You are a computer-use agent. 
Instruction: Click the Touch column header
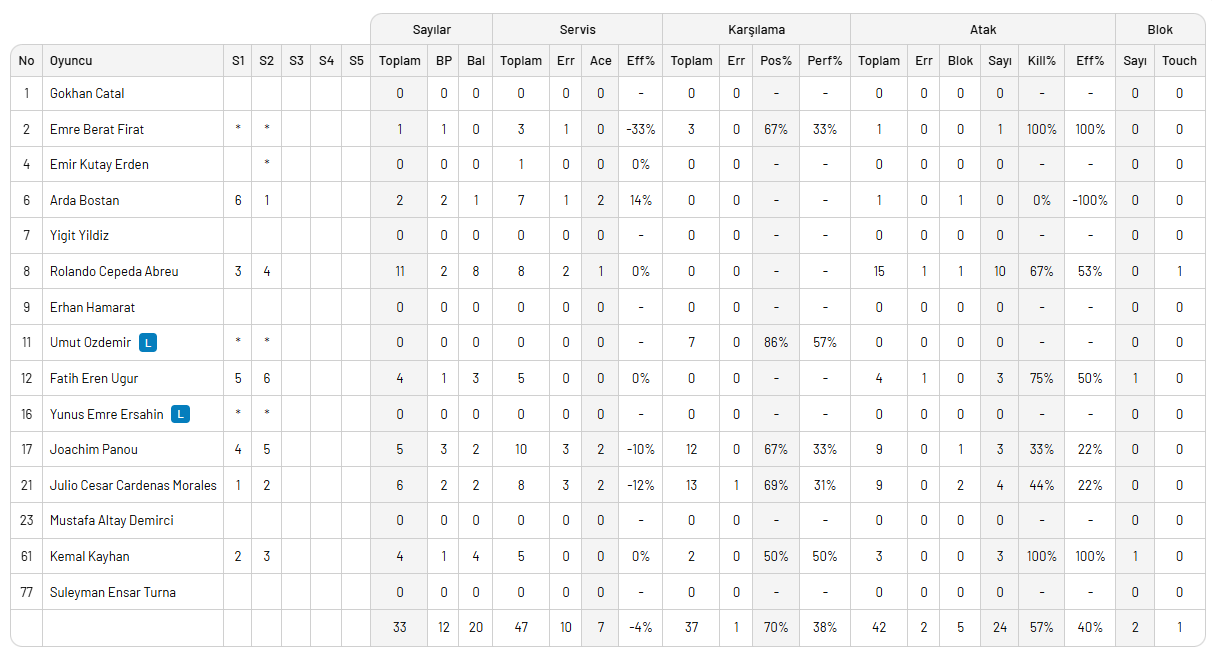point(1179,61)
